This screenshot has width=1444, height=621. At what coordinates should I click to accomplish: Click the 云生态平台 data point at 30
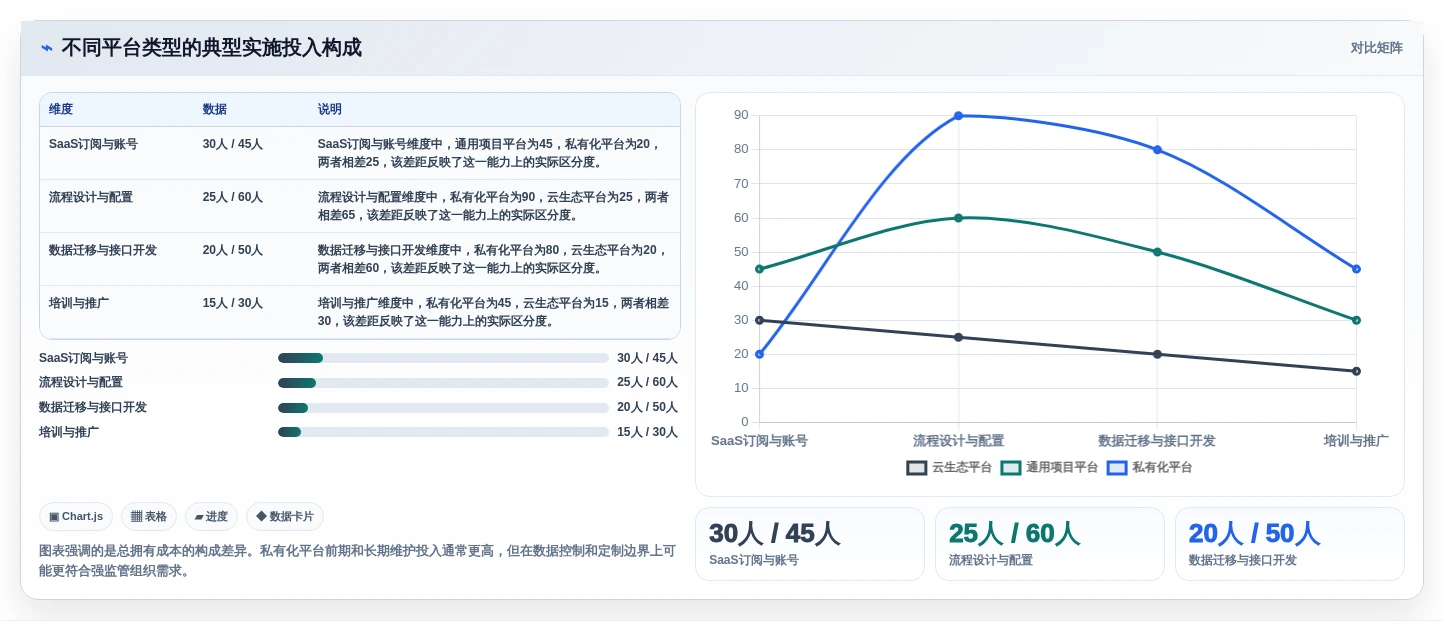tap(759, 320)
